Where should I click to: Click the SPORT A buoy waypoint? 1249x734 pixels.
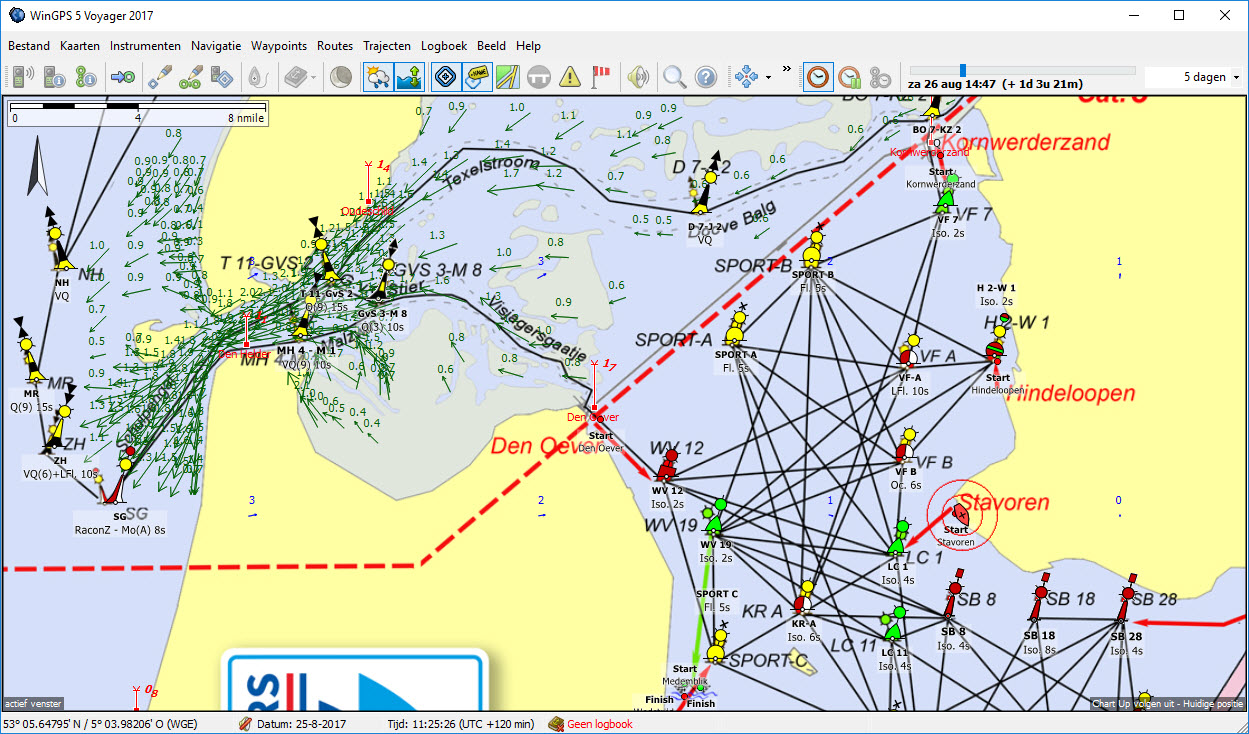(x=736, y=328)
